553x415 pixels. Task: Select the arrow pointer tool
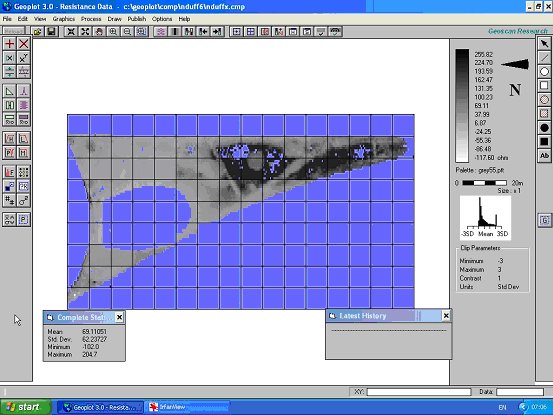(544, 44)
